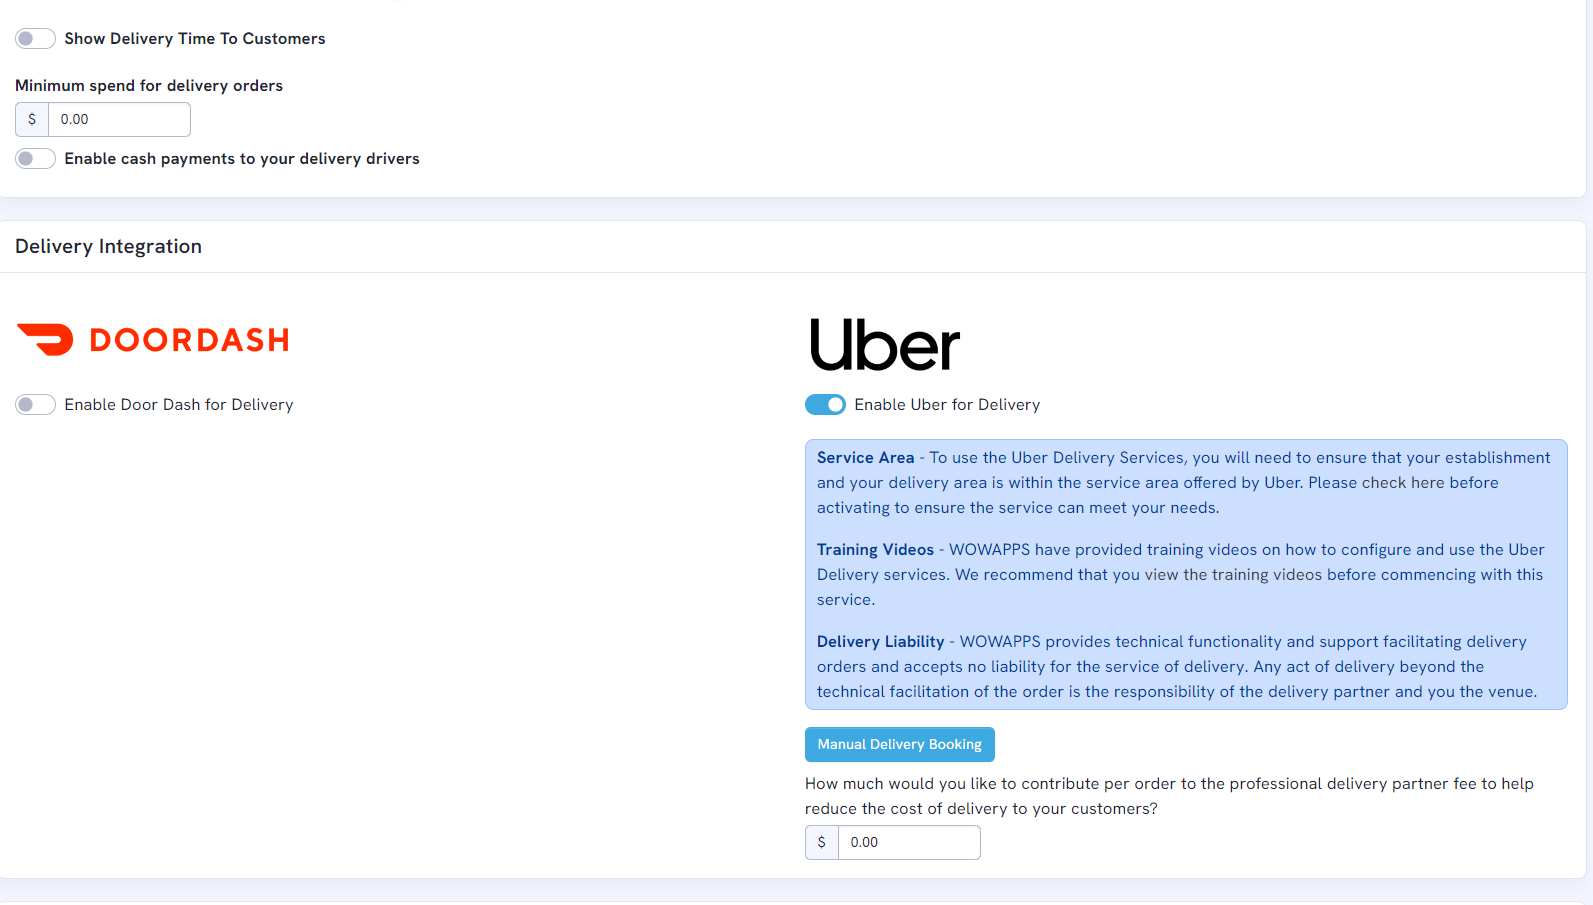
Task: Click the contribution per order question text
Action: pyautogui.click(x=1169, y=797)
